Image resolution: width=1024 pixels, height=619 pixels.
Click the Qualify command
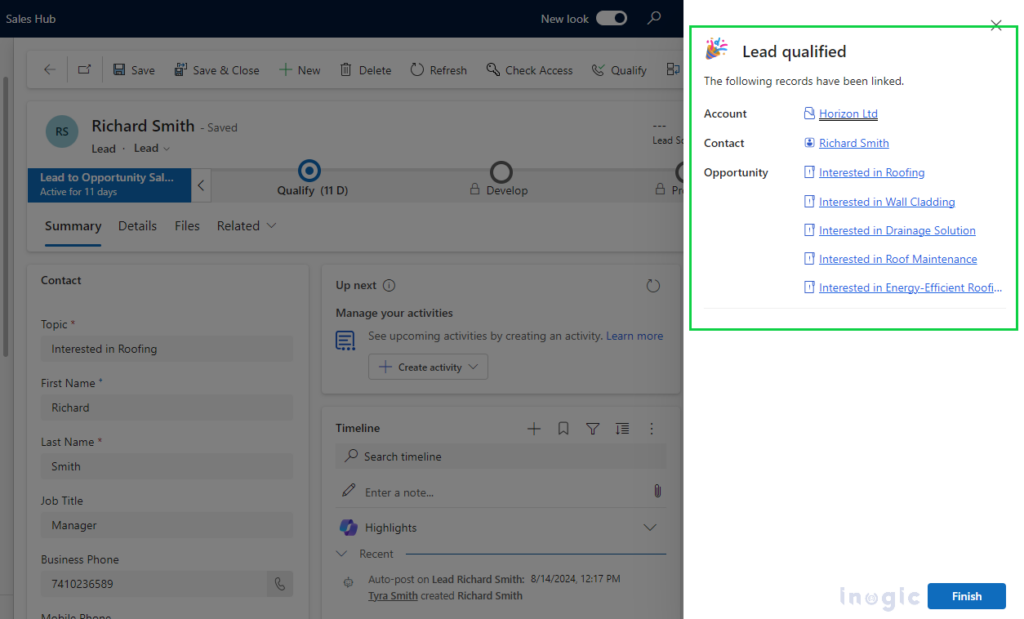[x=618, y=70]
